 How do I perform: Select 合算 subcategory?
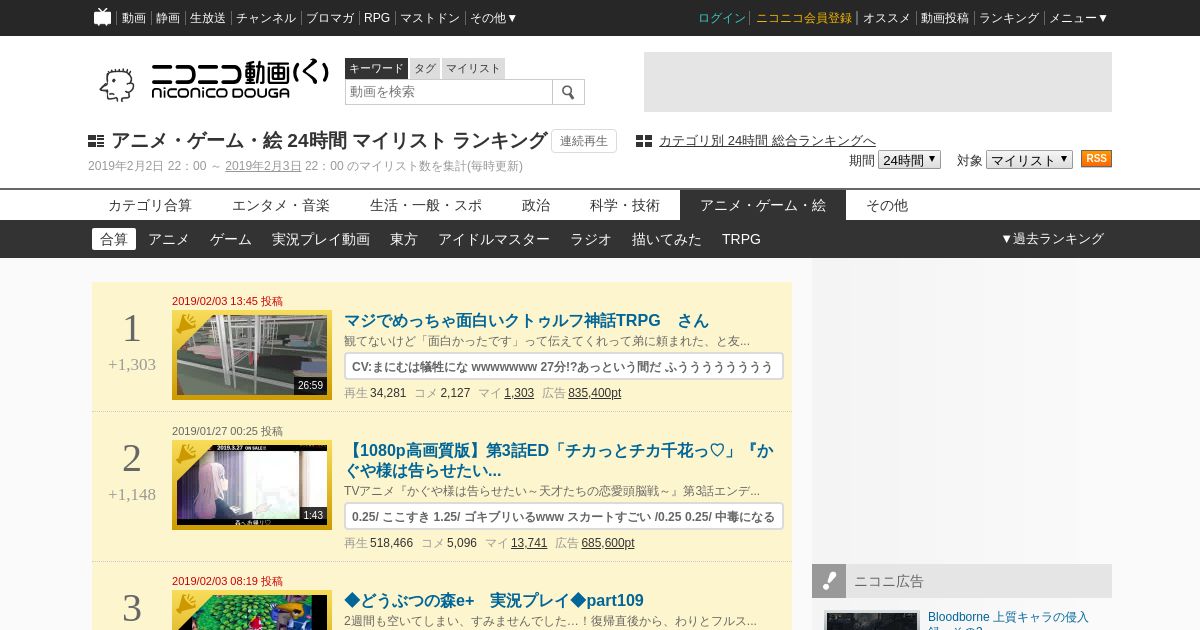click(114, 239)
